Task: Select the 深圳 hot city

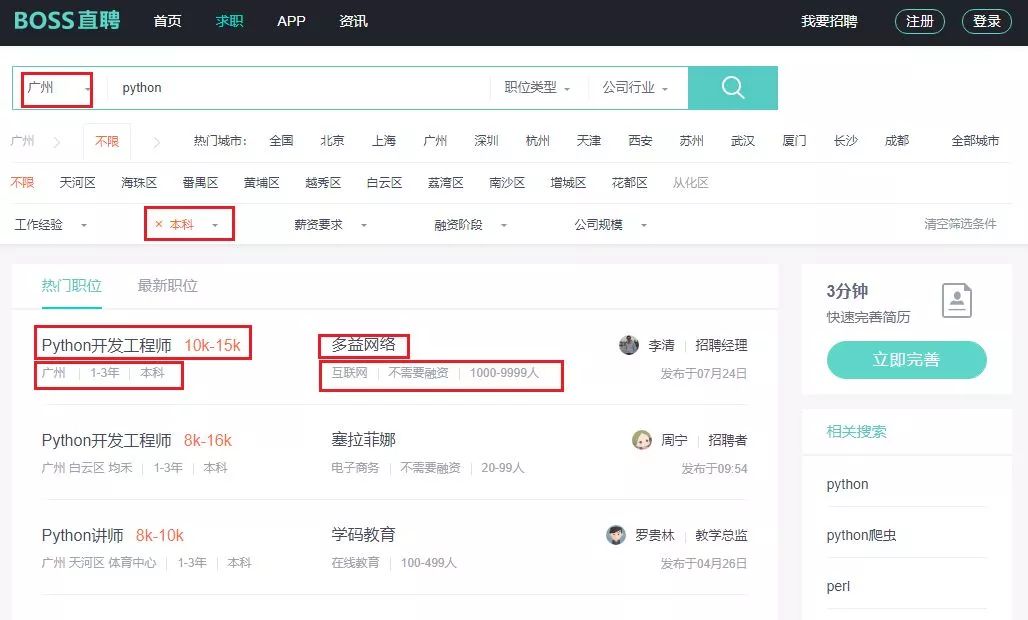Action: coord(486,141)
